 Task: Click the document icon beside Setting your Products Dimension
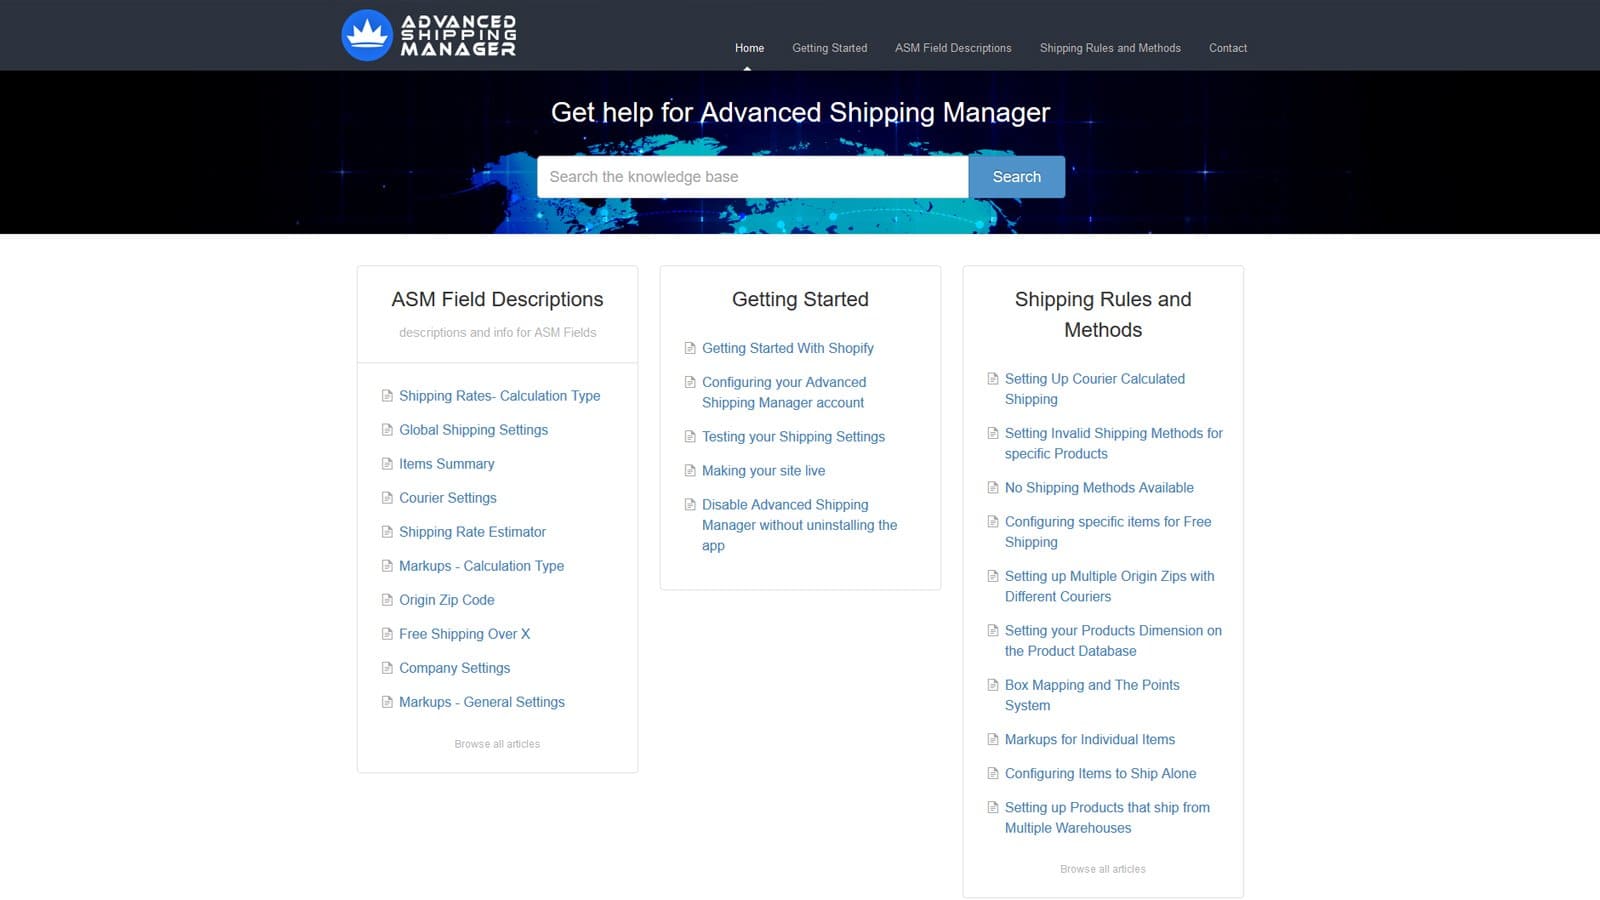click(x=993, y=631)
